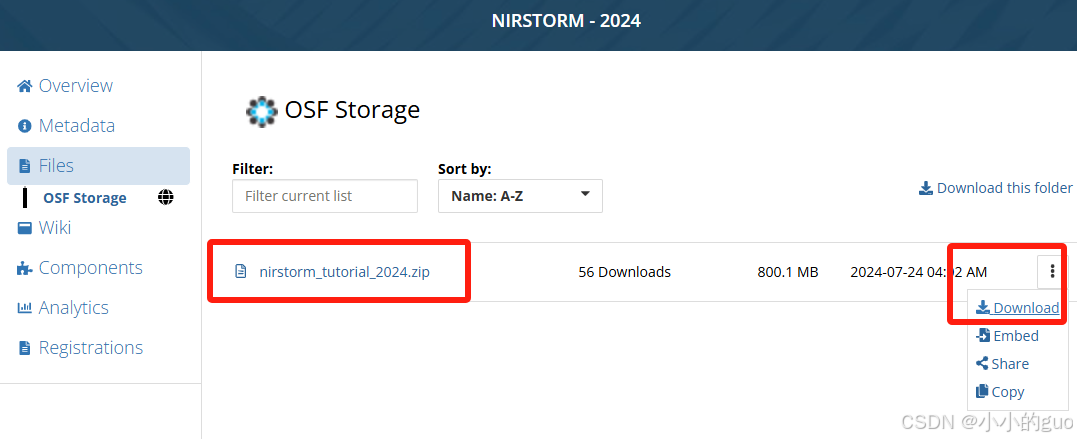Open the three-dot file actions menu
Image resolution: width=1077 pixels, height=439 pixels.
(x=1052, y=272)
